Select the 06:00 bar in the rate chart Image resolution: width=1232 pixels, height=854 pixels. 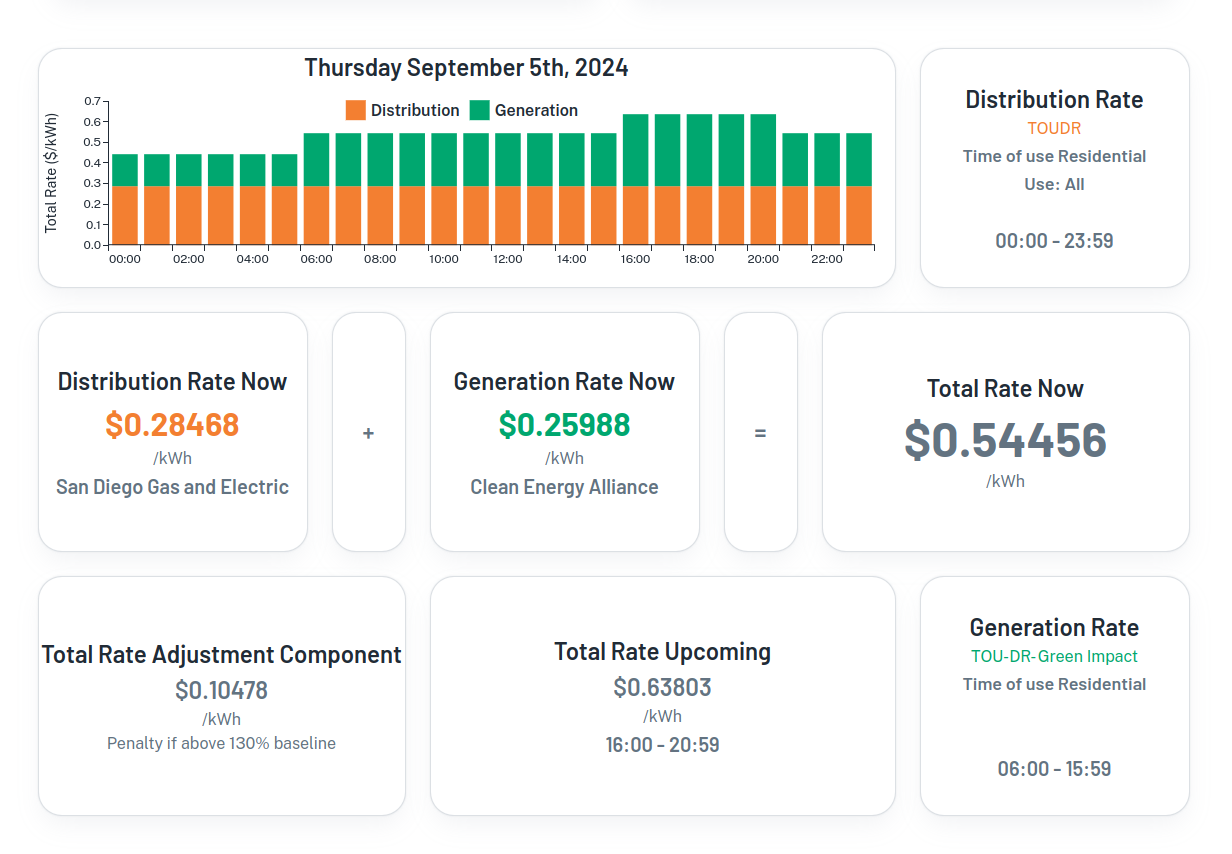tap(316, 189)
